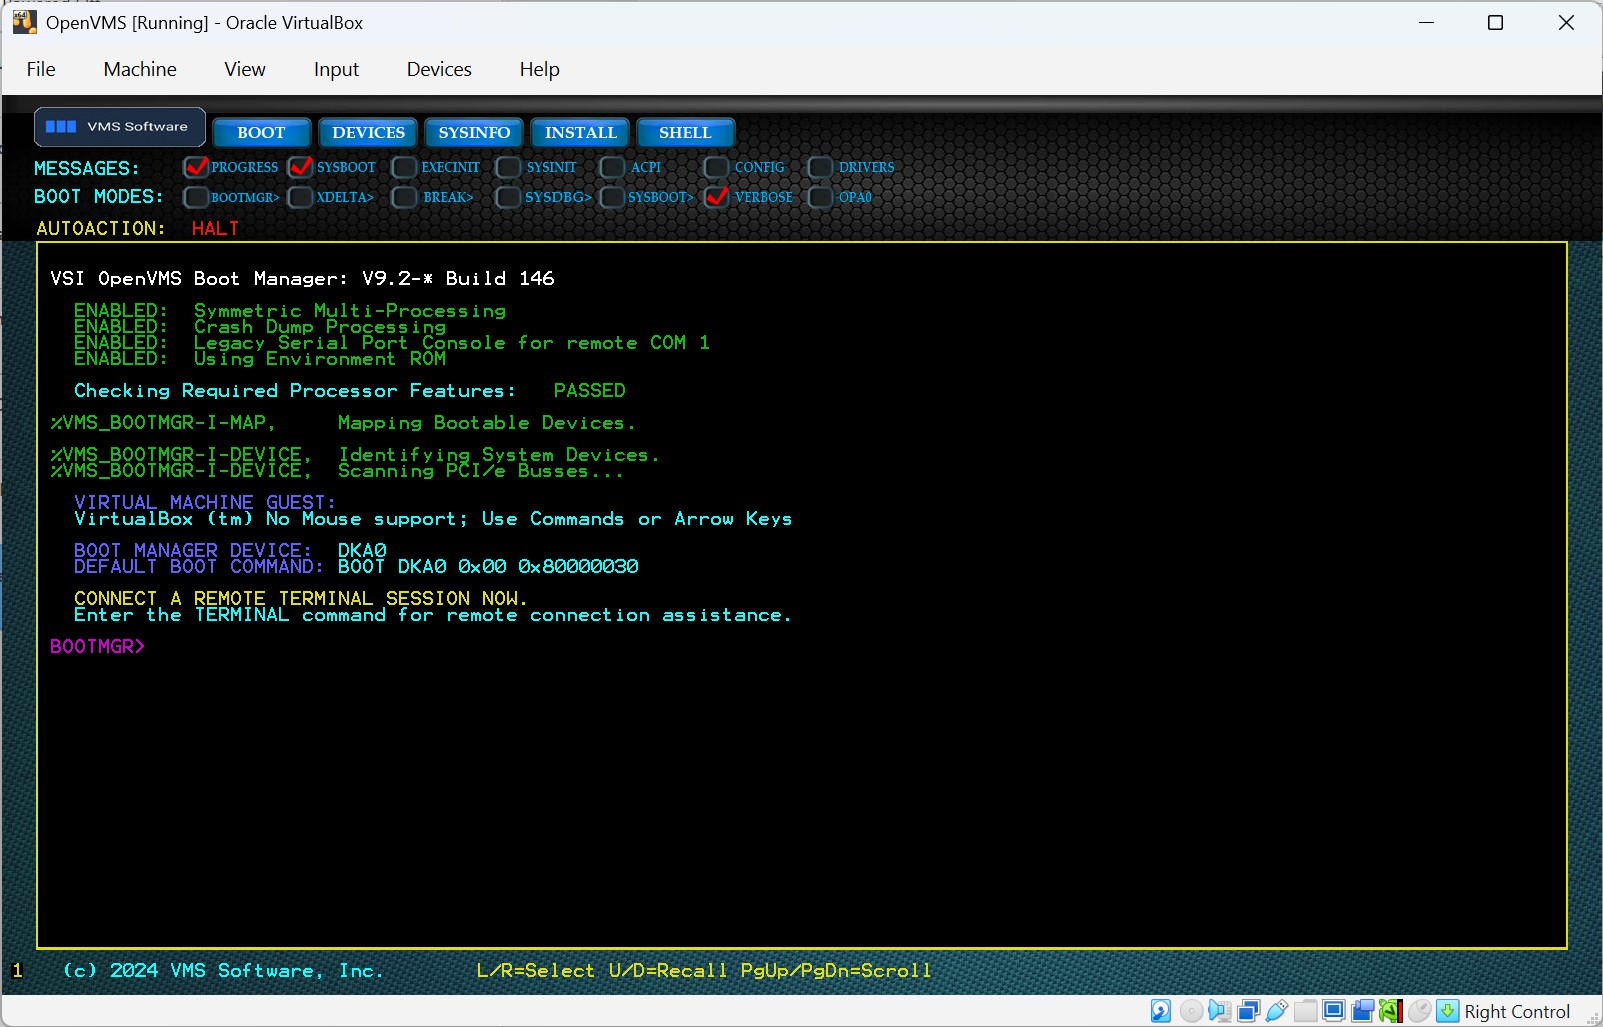
Task: Disable the VERBOSE boot mode checkbox
Action: tap(716, 197)
